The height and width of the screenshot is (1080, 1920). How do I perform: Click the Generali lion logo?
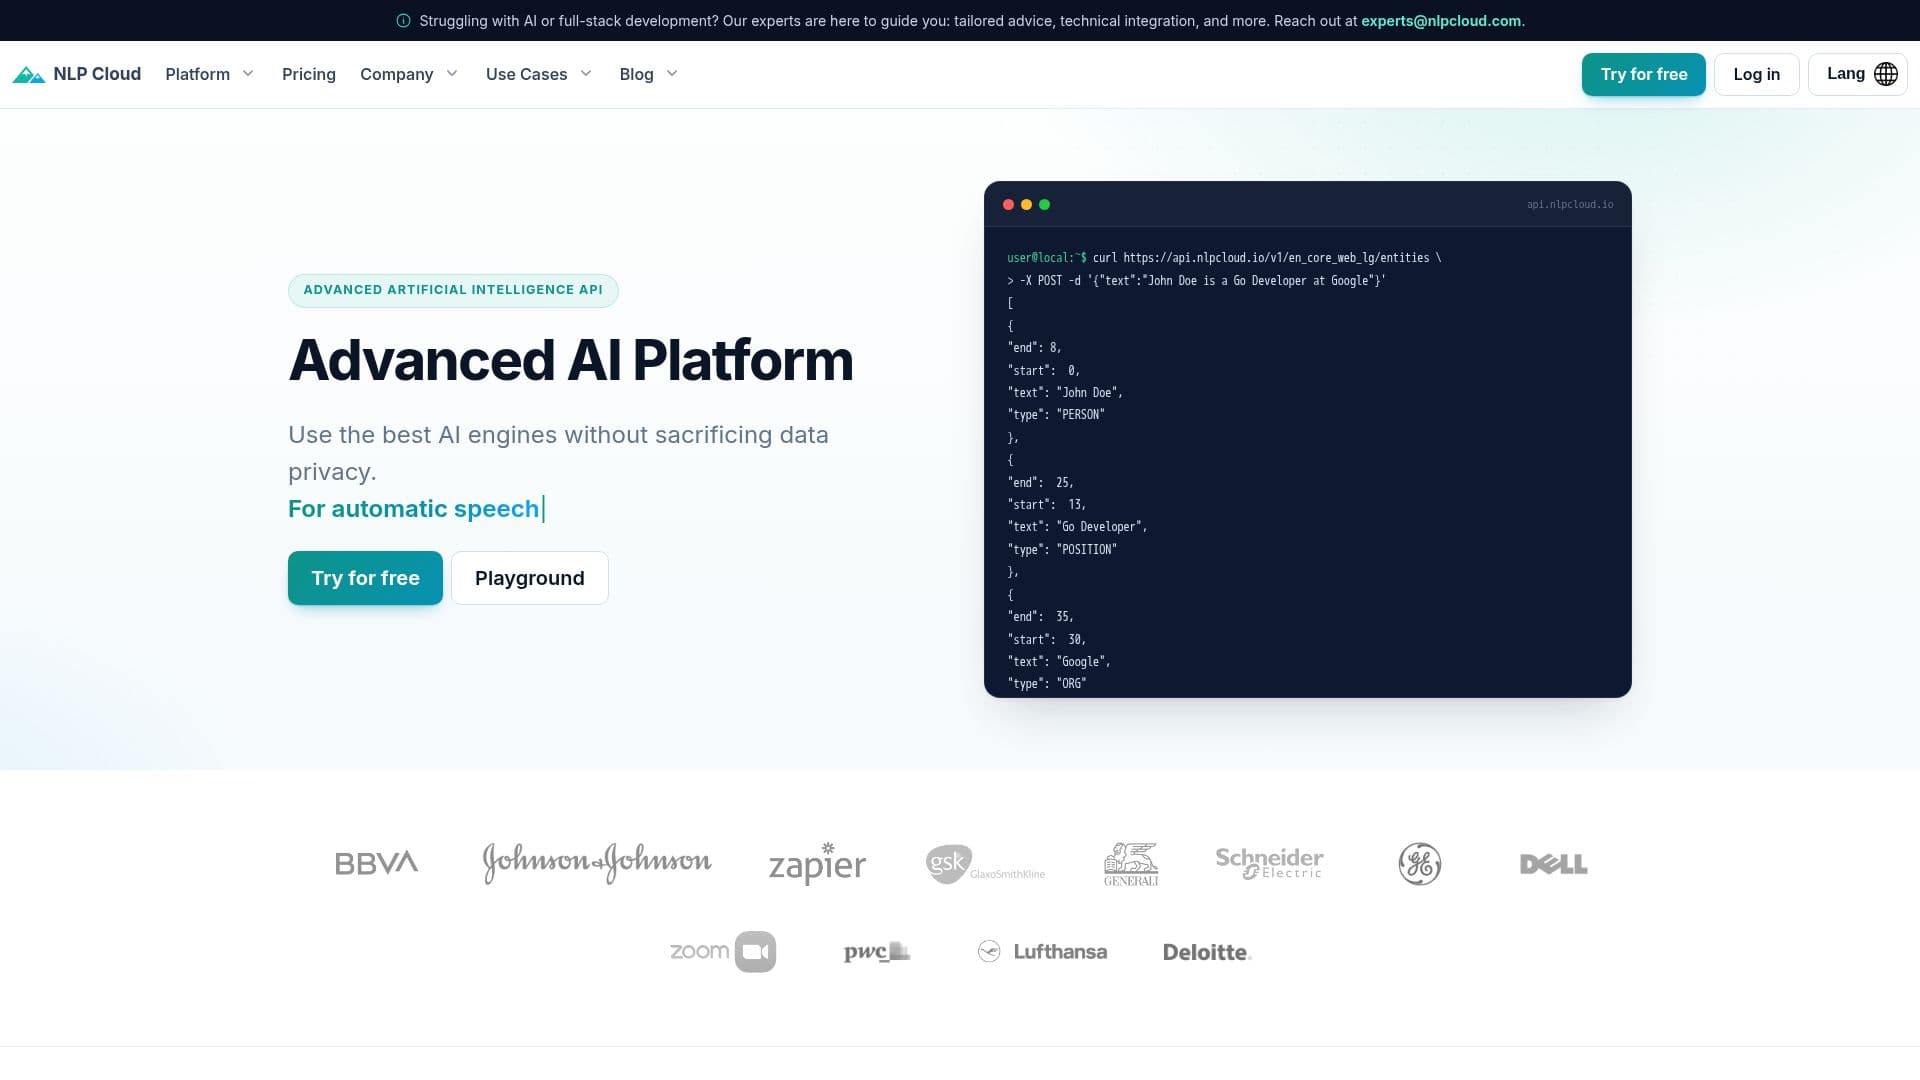[x=1131, y=863]
